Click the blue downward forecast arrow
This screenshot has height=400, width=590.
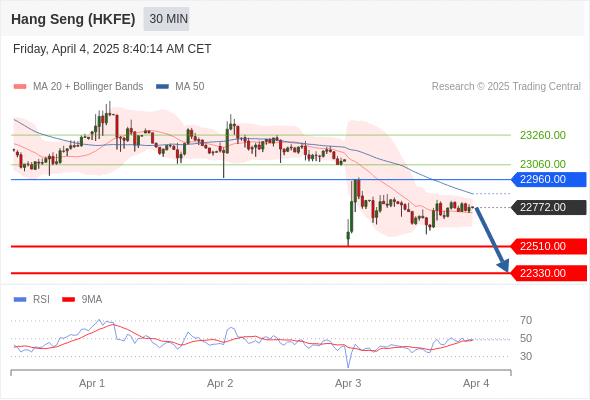click(x=492, y=239)
